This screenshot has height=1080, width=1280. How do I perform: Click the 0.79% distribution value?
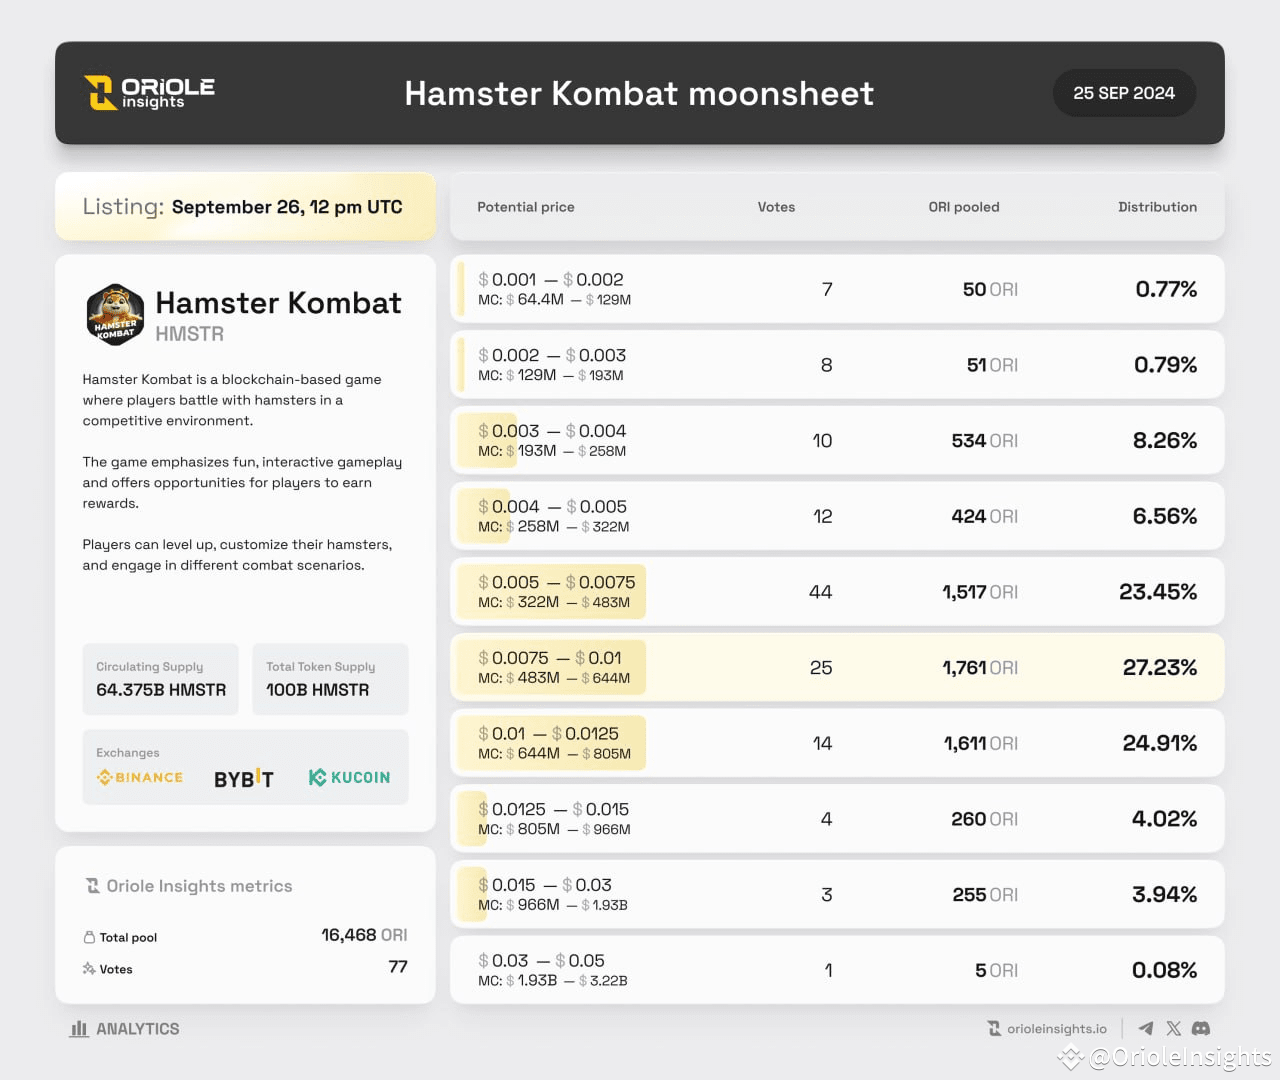(1165, 365)
